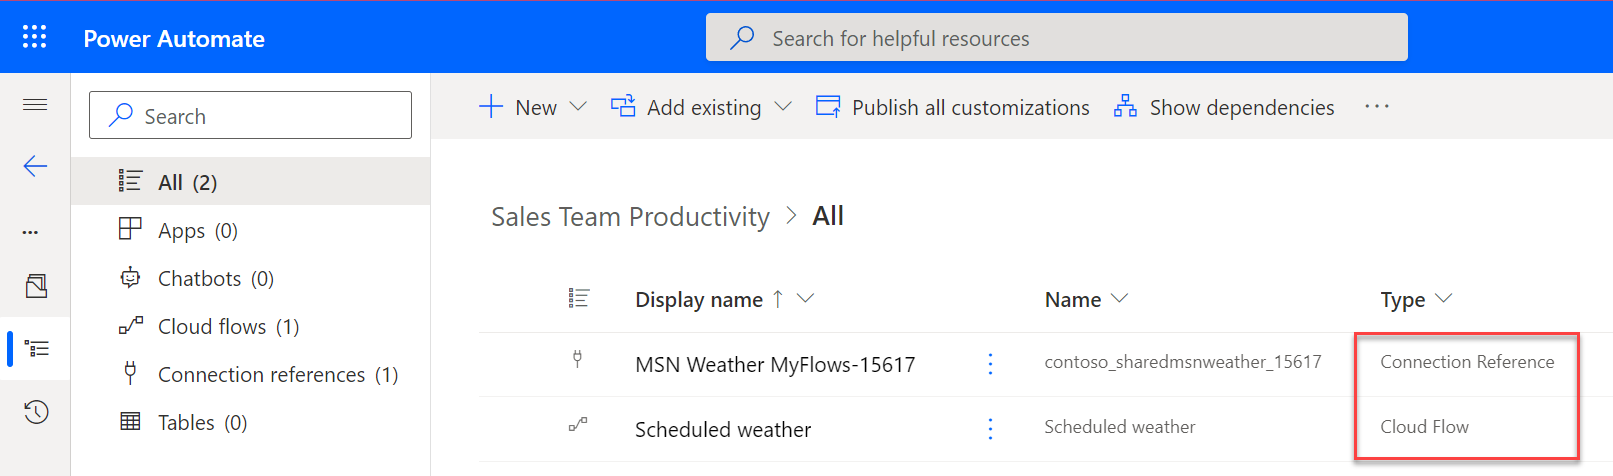Click the Connection Reference type cell

click(x=1467, y=362)
